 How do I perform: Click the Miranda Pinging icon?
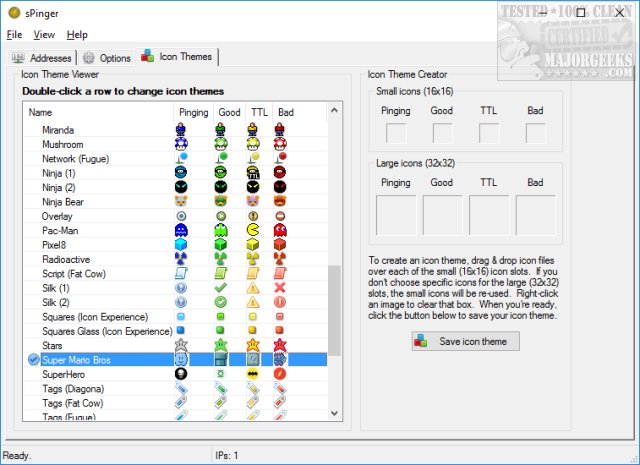coord(180,129)
